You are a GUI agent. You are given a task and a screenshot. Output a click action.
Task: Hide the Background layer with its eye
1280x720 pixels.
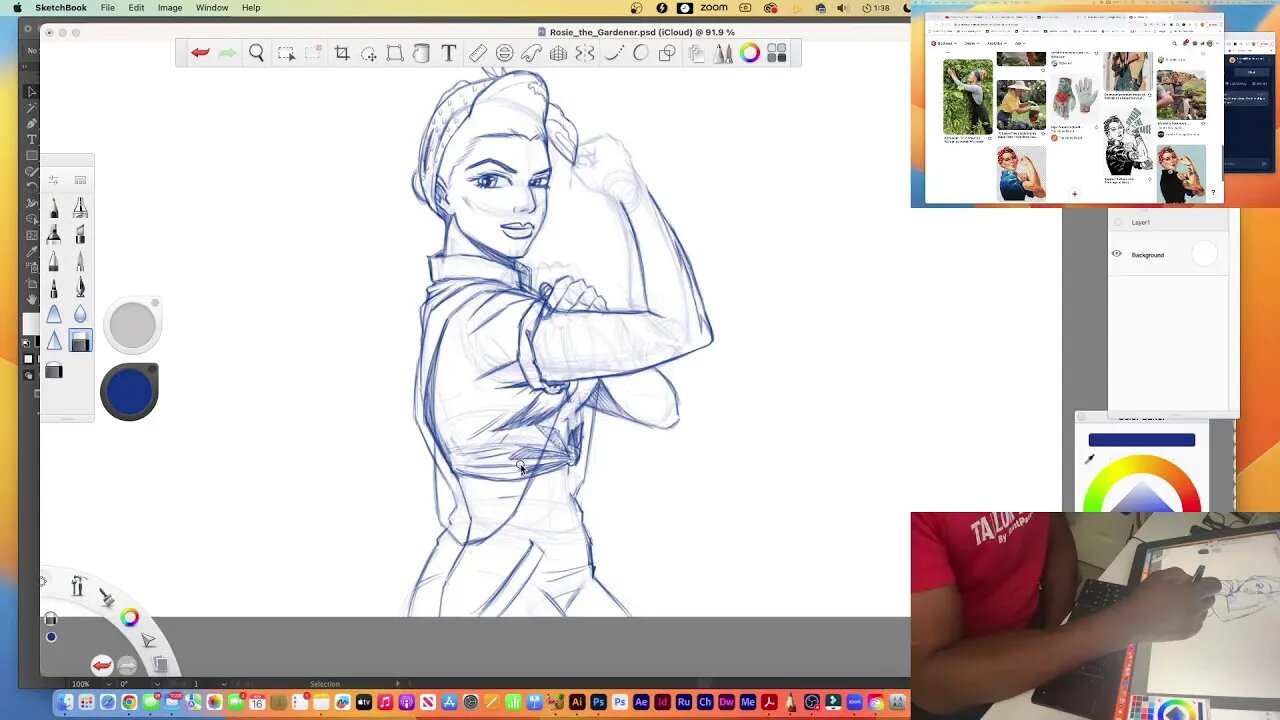1117,254
